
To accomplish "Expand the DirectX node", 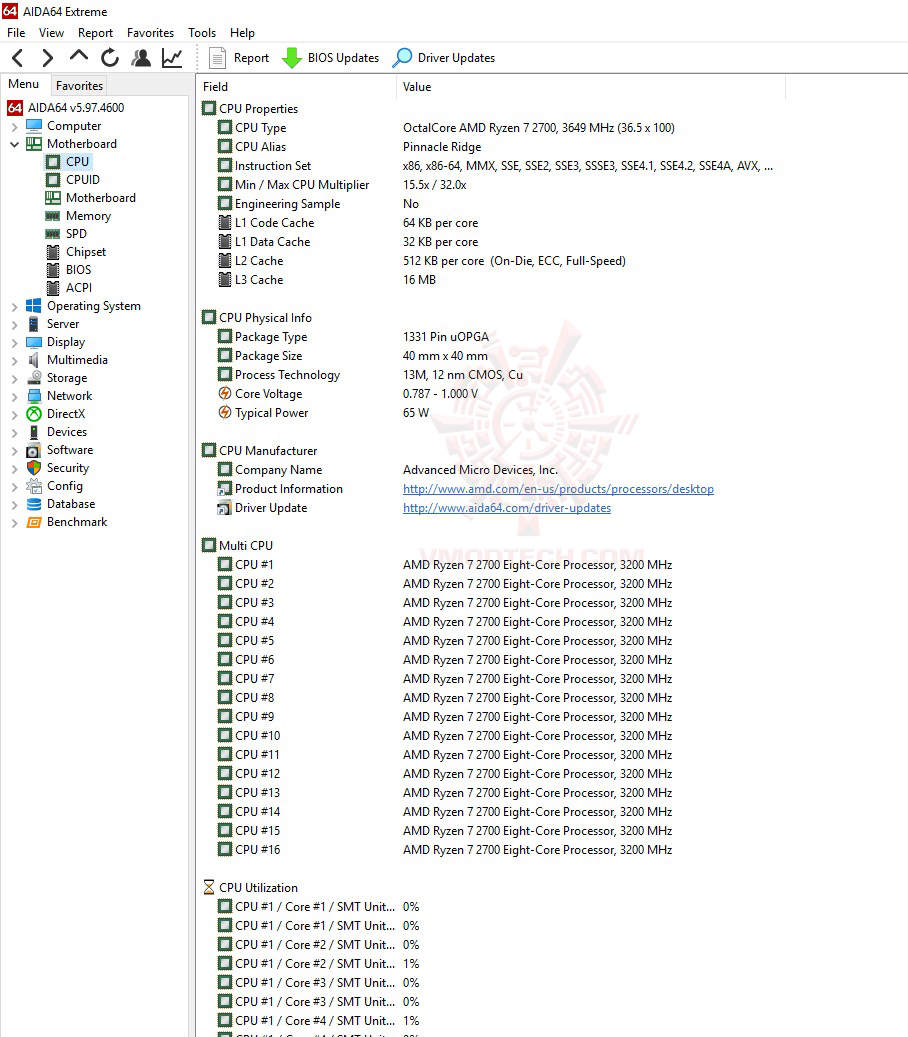I will 14,415.
